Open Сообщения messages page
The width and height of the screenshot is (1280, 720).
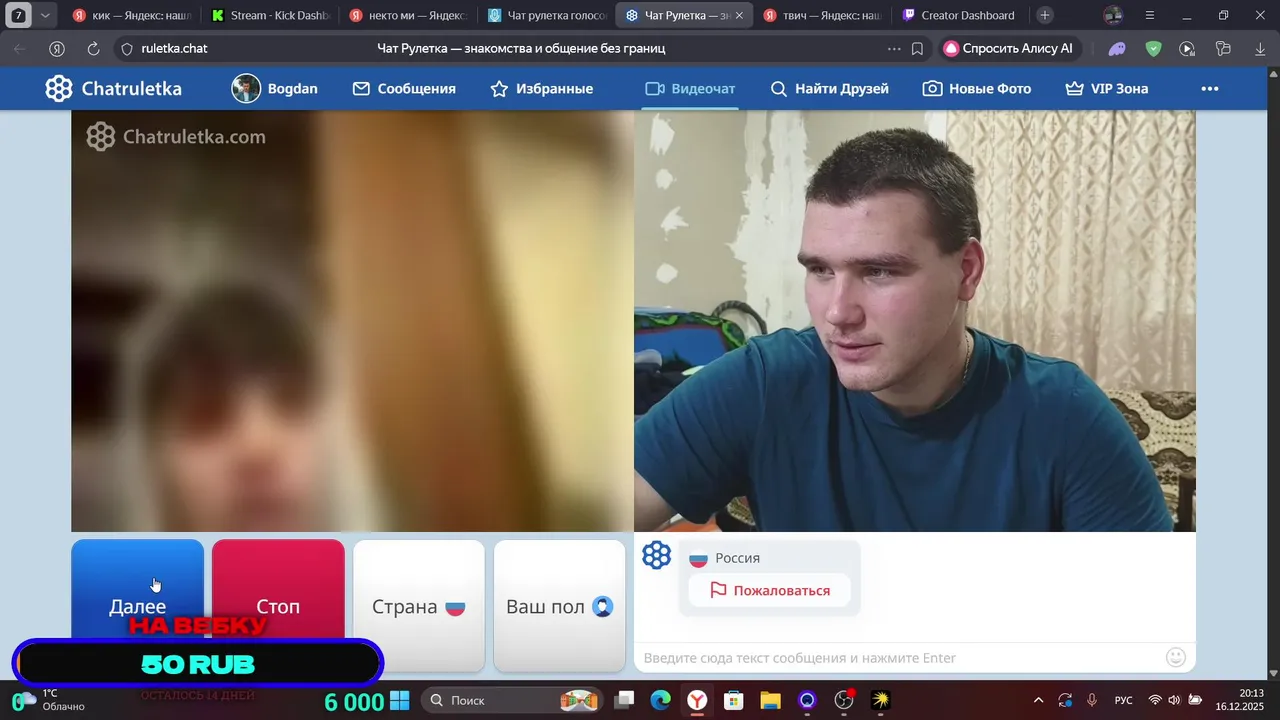(404, 89)
